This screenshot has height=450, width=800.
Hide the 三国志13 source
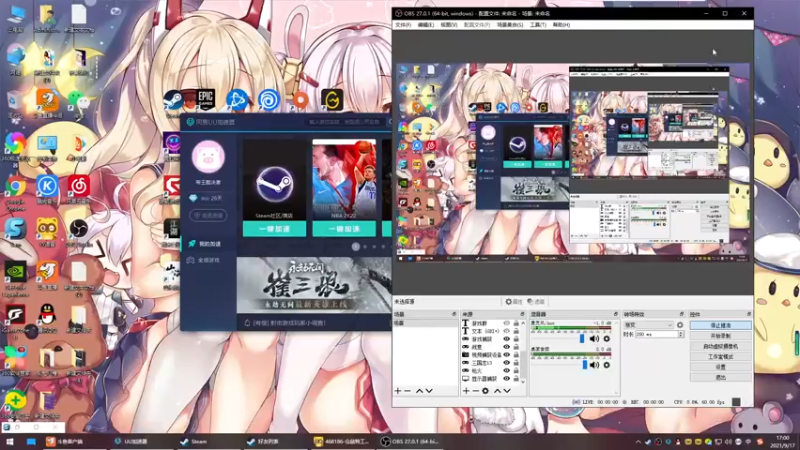(507, 363)
